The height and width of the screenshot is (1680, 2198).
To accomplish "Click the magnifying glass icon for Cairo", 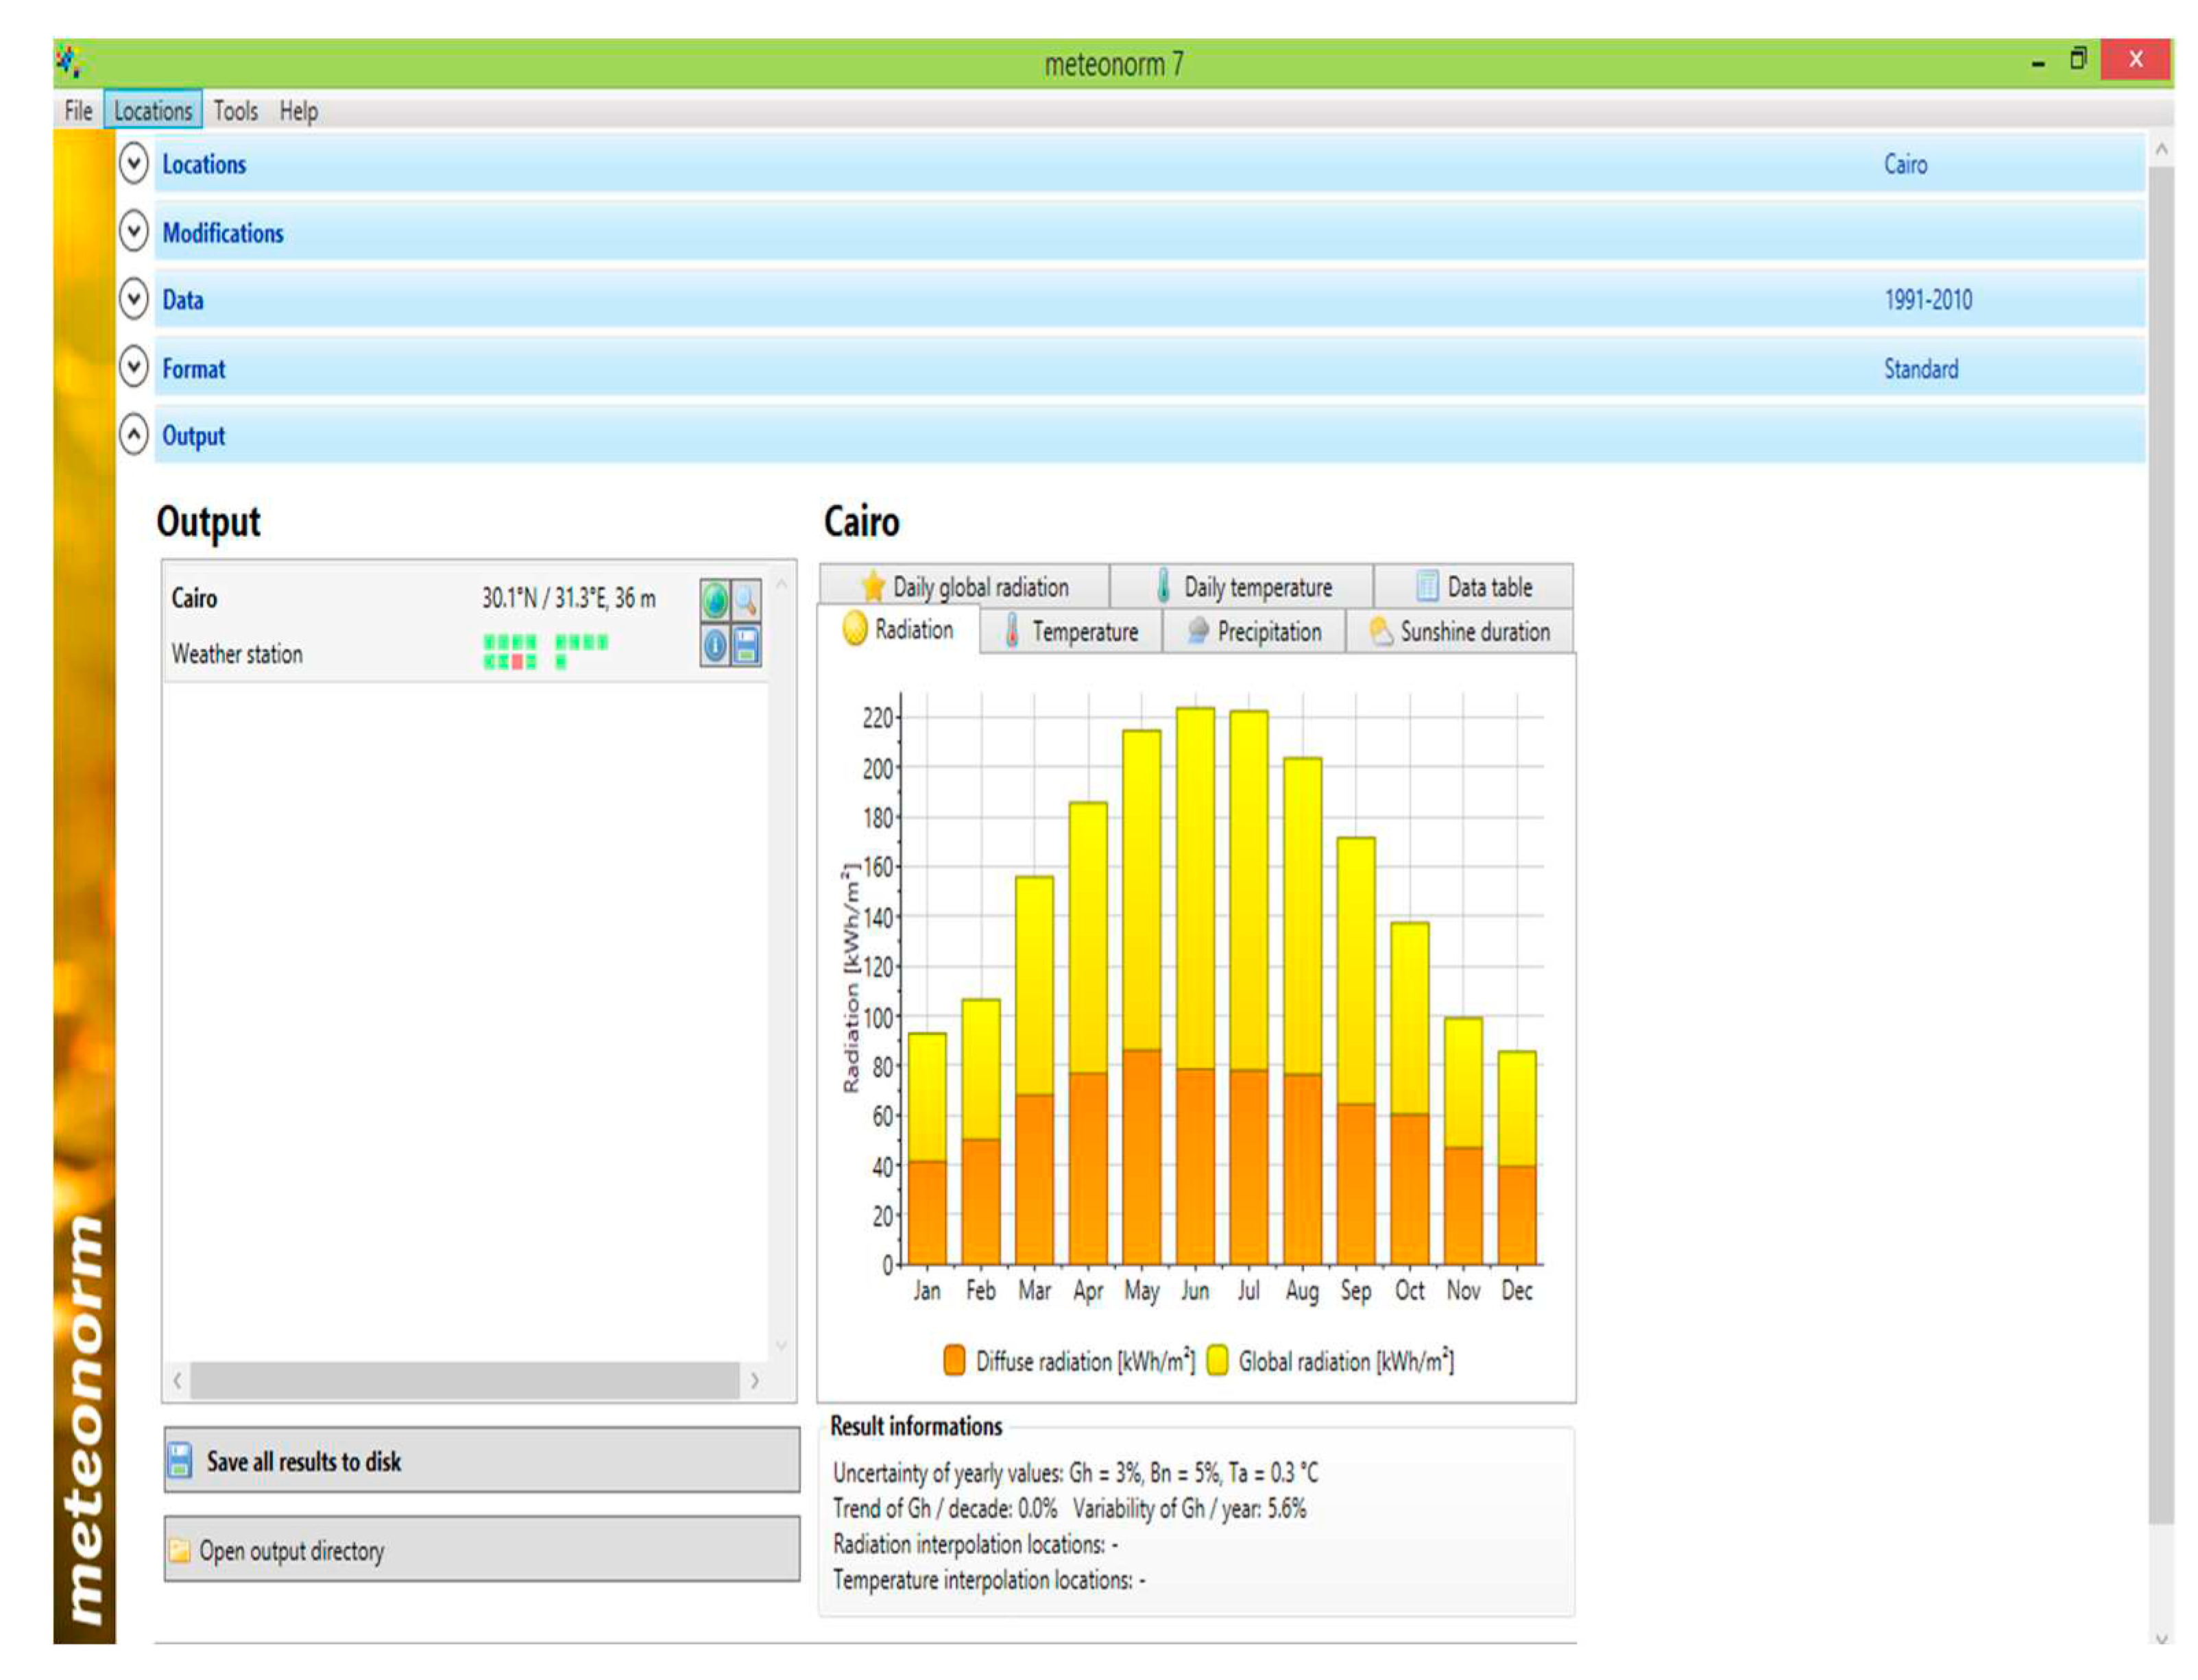I will click(x=746, y=600).
